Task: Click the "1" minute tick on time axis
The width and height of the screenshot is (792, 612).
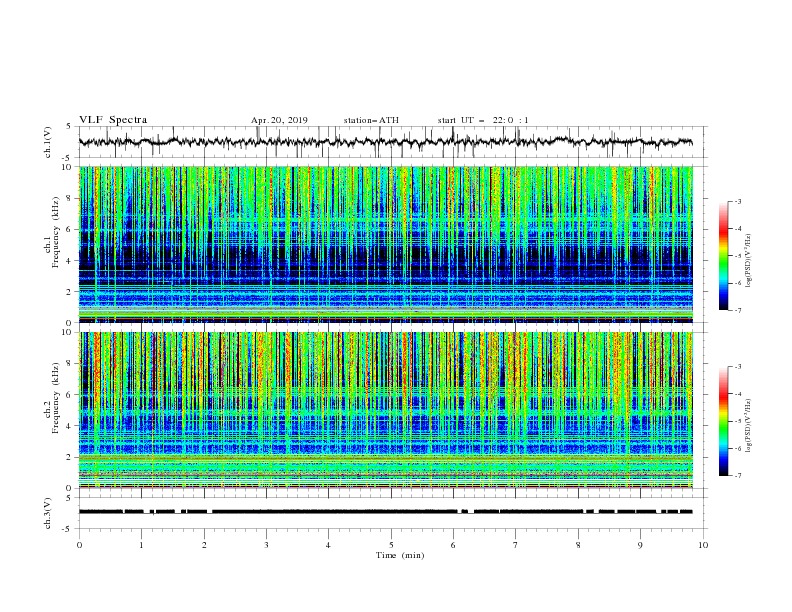Action: 141,545
